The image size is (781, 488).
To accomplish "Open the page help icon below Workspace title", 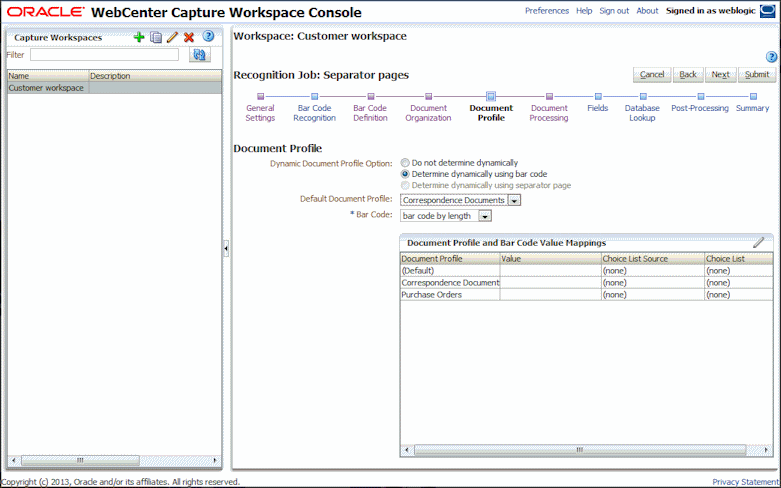I will 771,57.
